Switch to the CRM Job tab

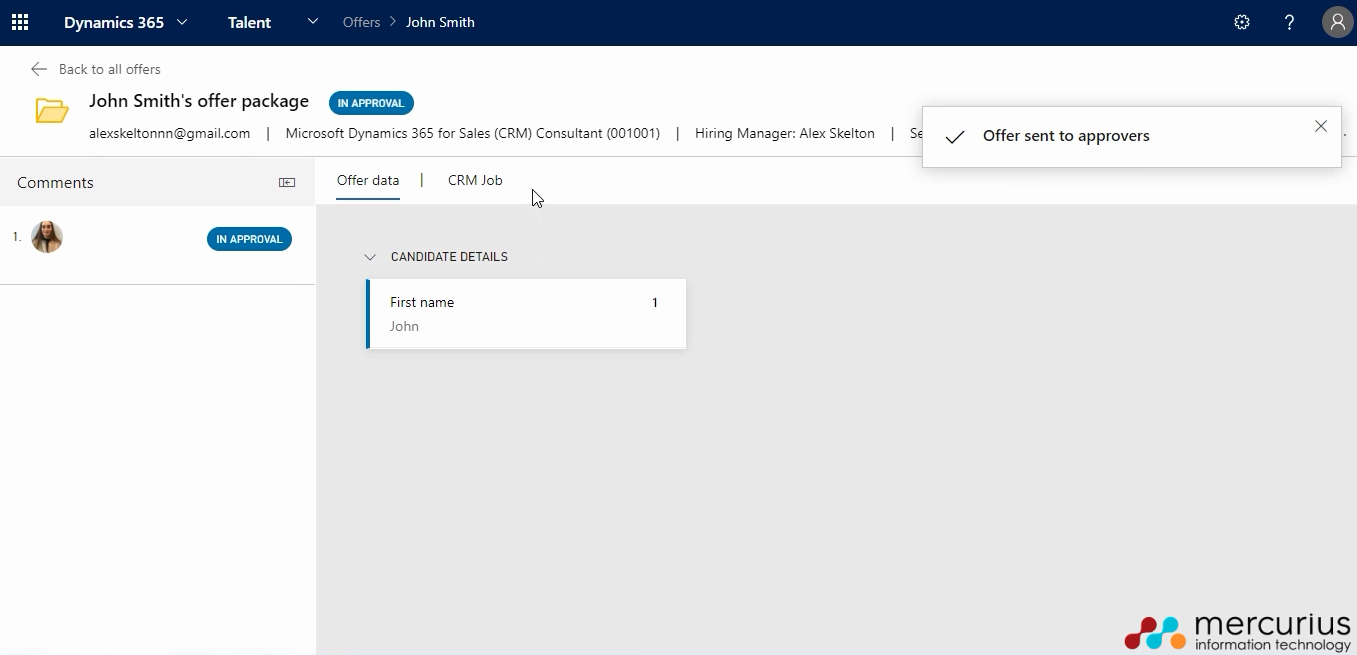475,180
